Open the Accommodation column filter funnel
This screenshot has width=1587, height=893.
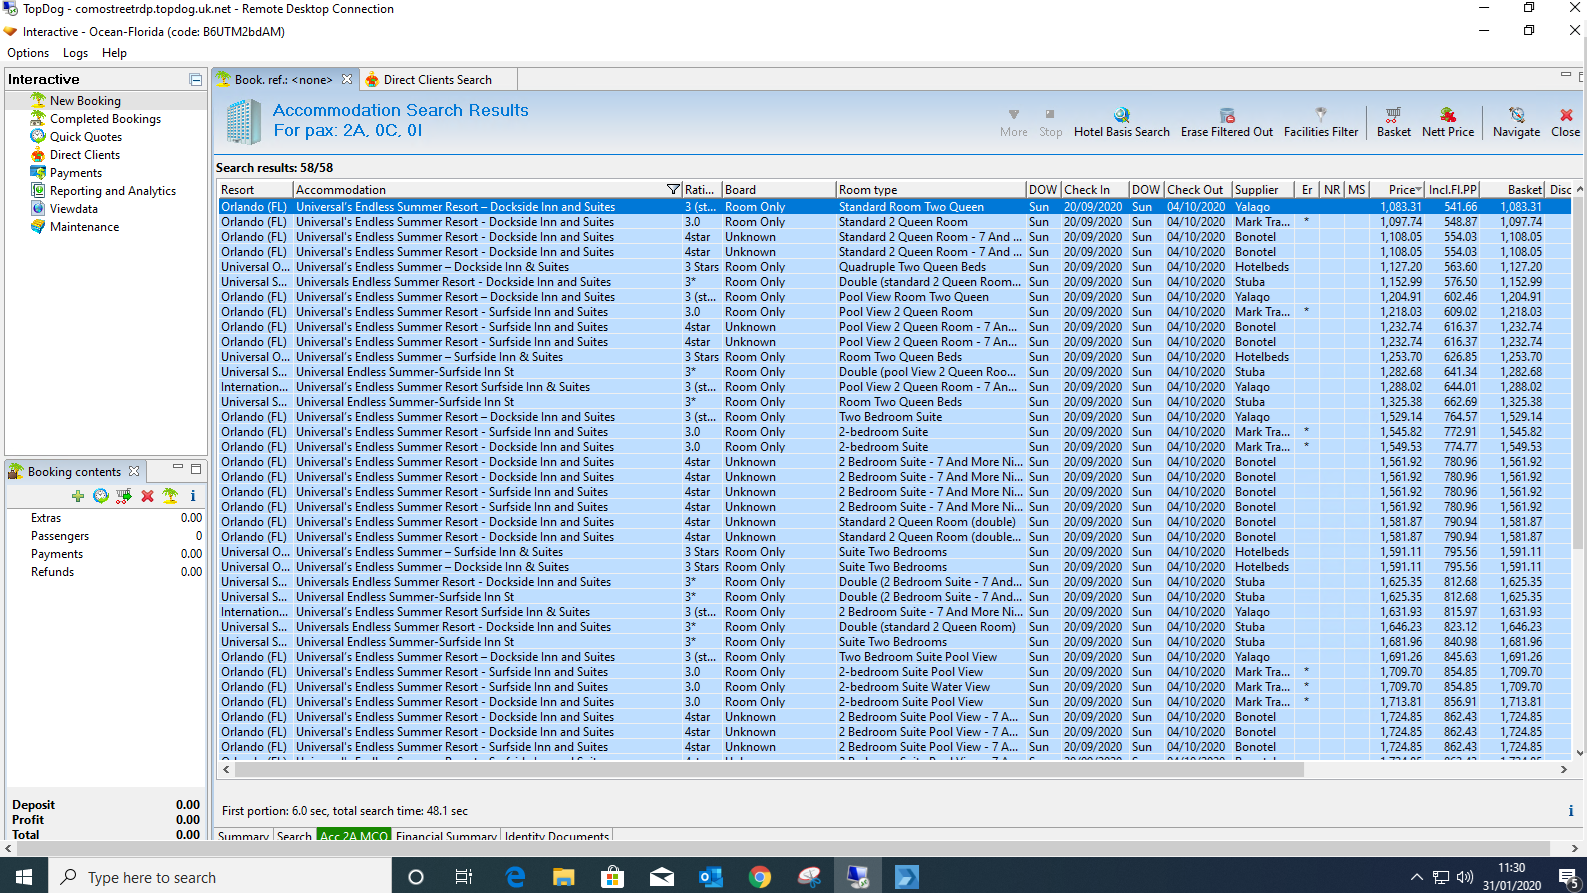[x=673, y=189]
